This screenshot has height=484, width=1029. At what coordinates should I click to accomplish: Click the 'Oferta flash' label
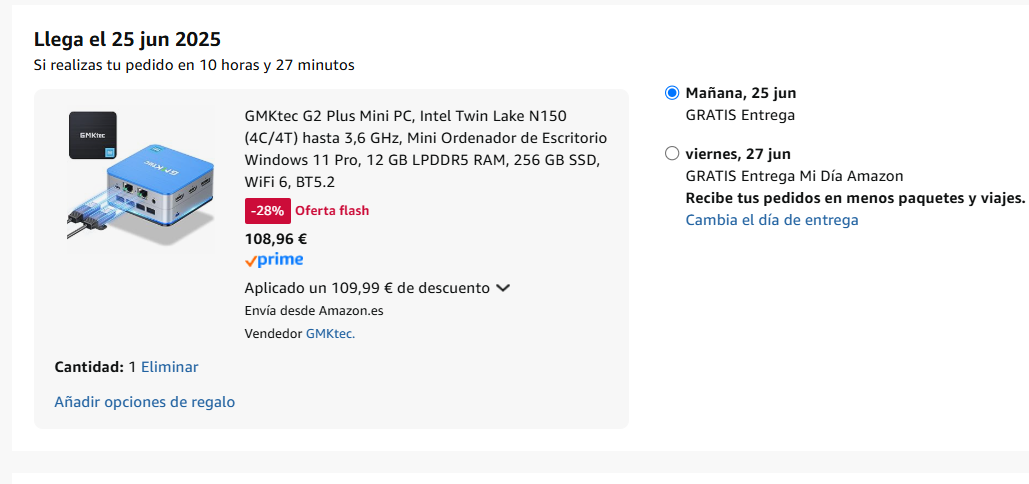tap(332, 211)
